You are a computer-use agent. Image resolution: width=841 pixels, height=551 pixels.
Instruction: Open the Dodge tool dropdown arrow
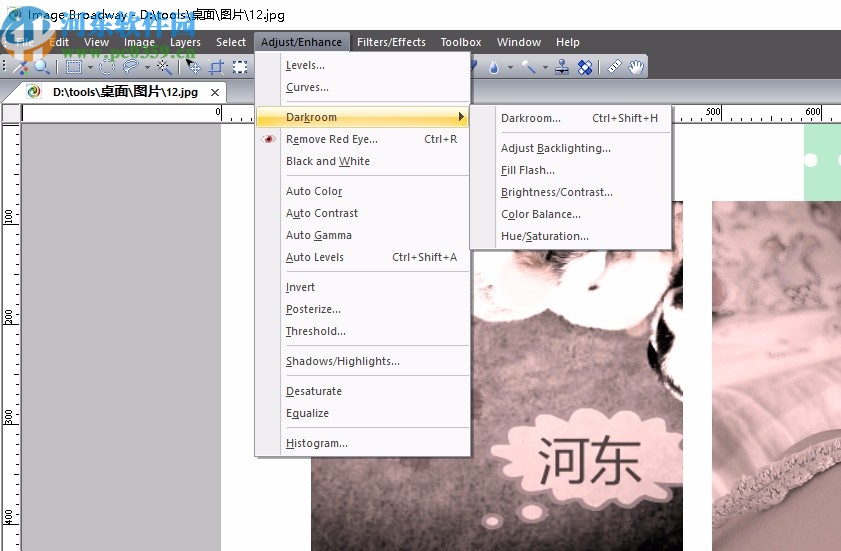click(x=545, y=67)
